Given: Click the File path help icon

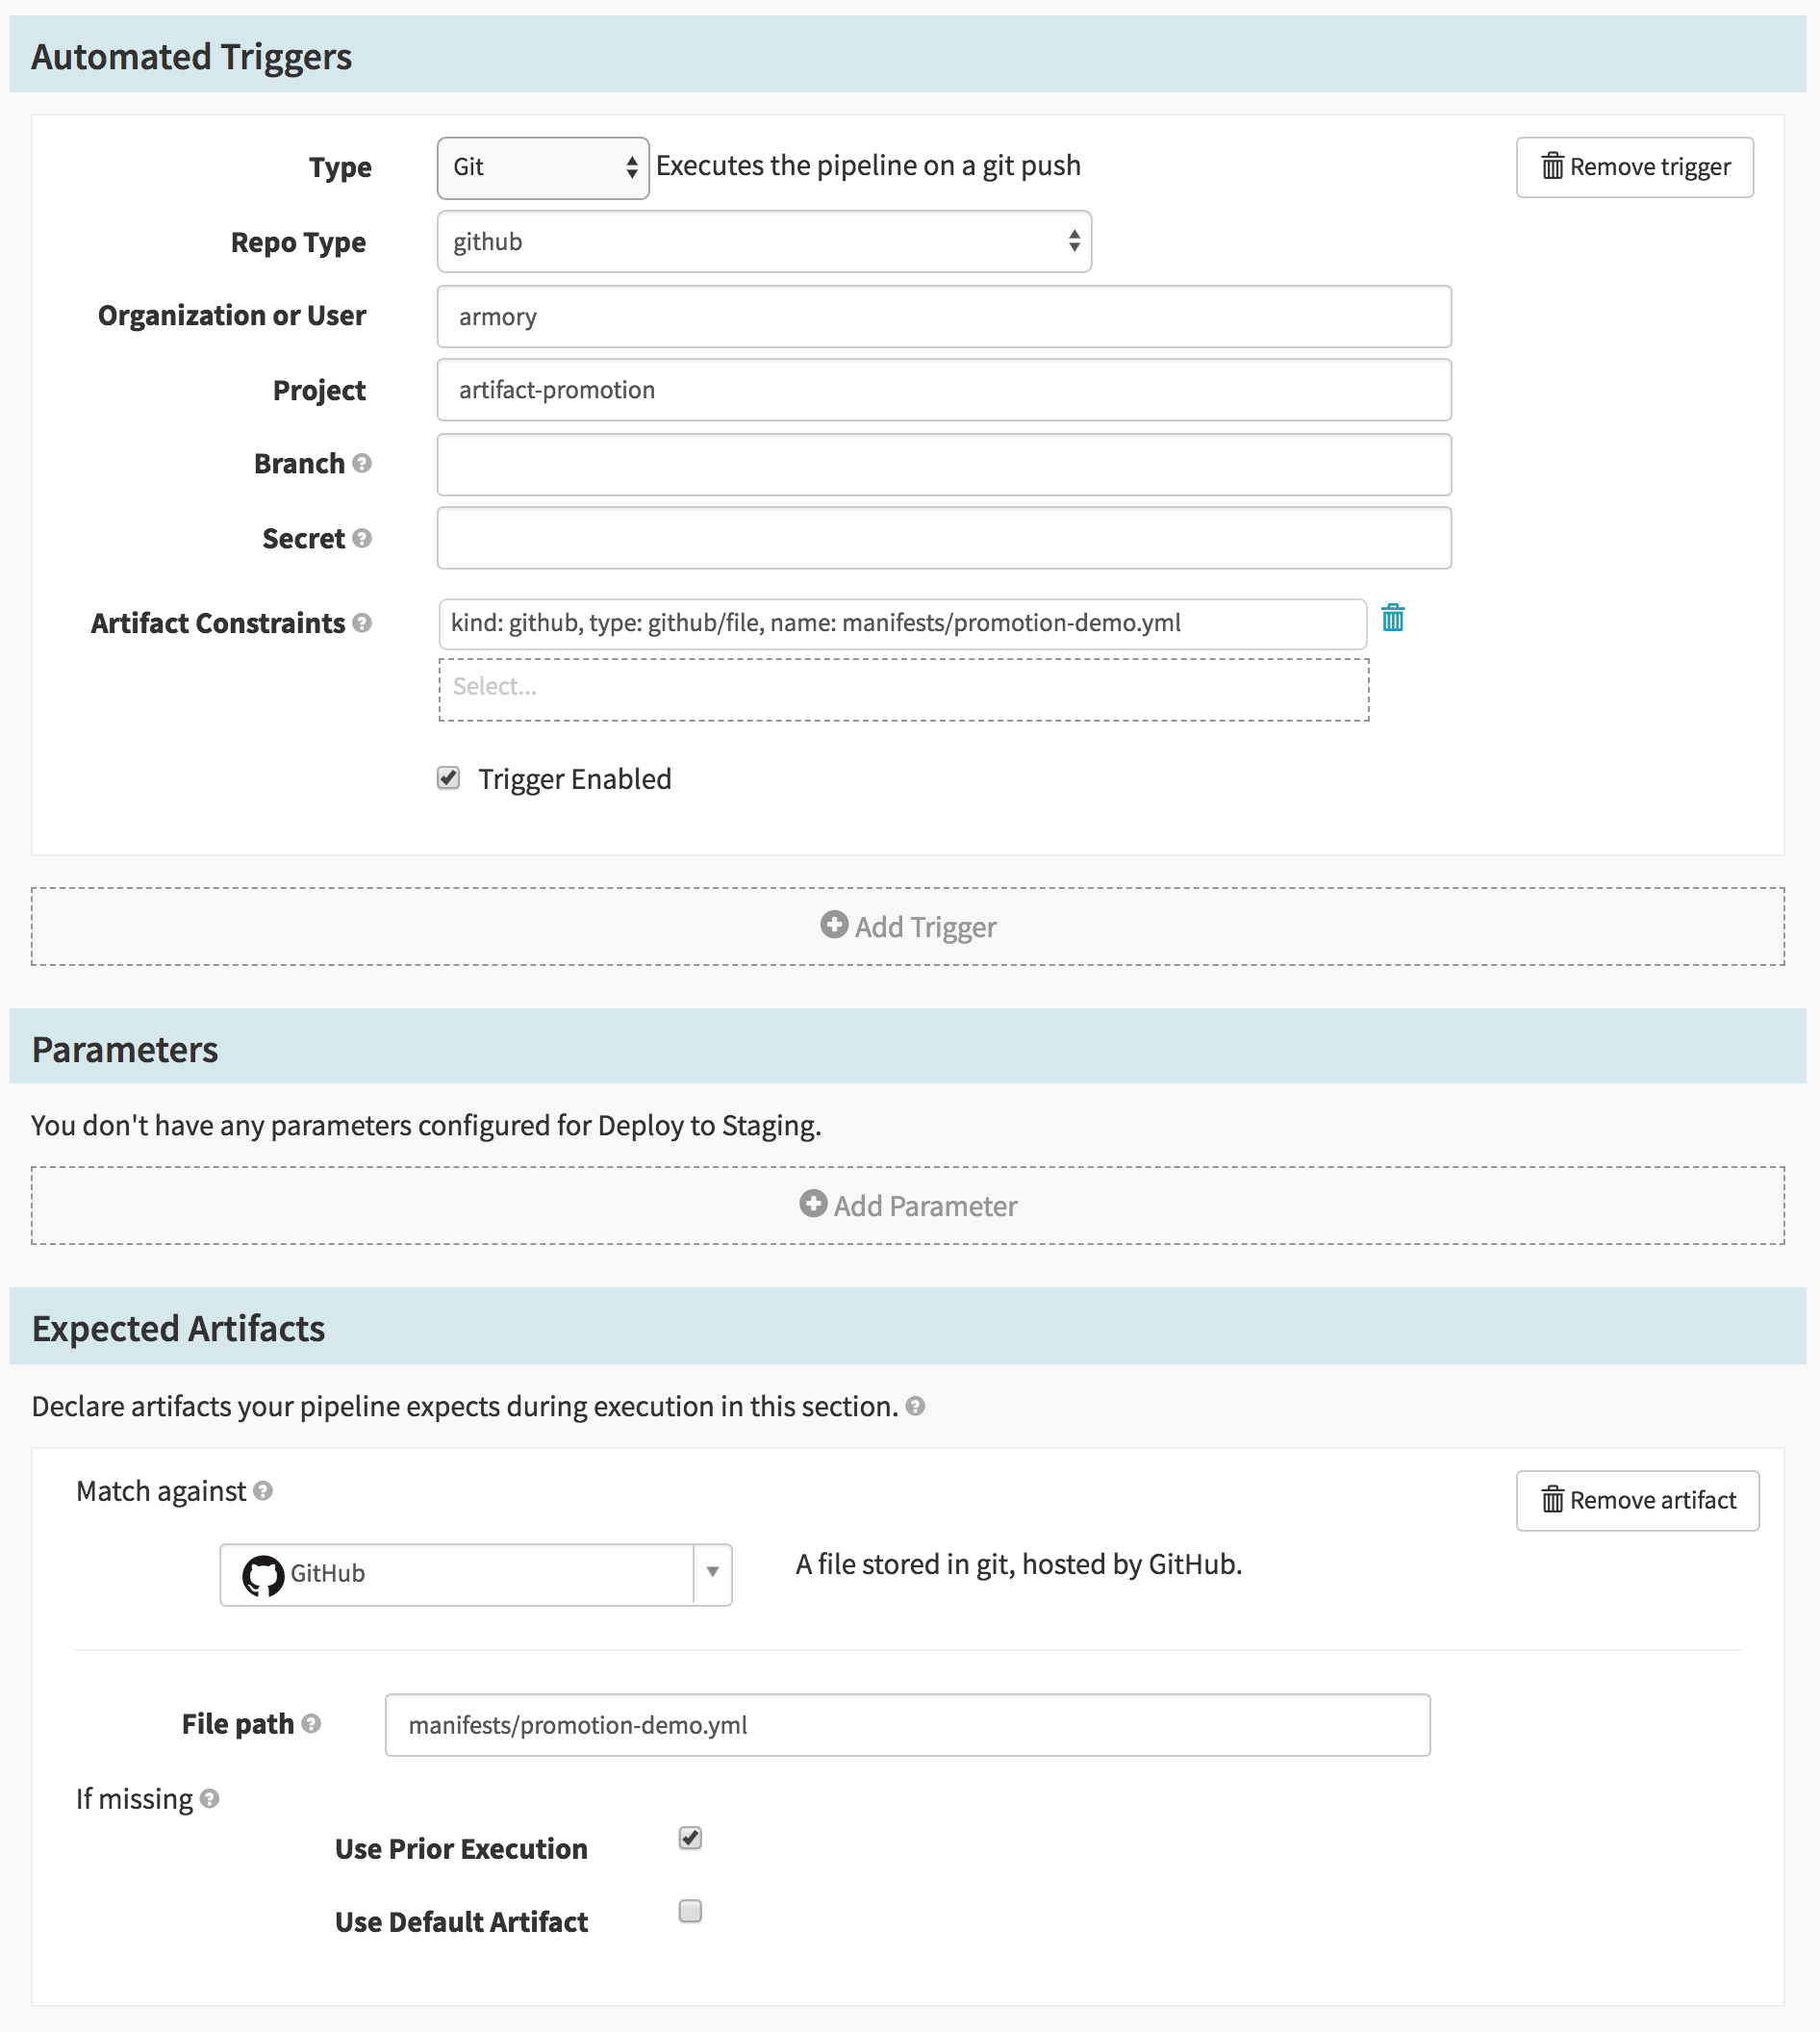Looking at the screenshot, I should 311,1723.
